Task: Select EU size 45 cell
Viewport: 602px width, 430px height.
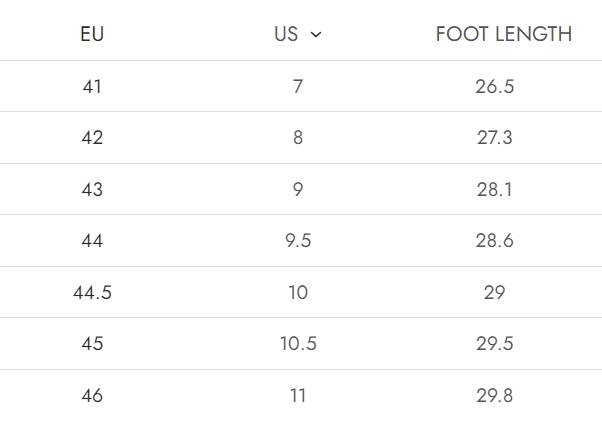Action: [x=92, y=344]
